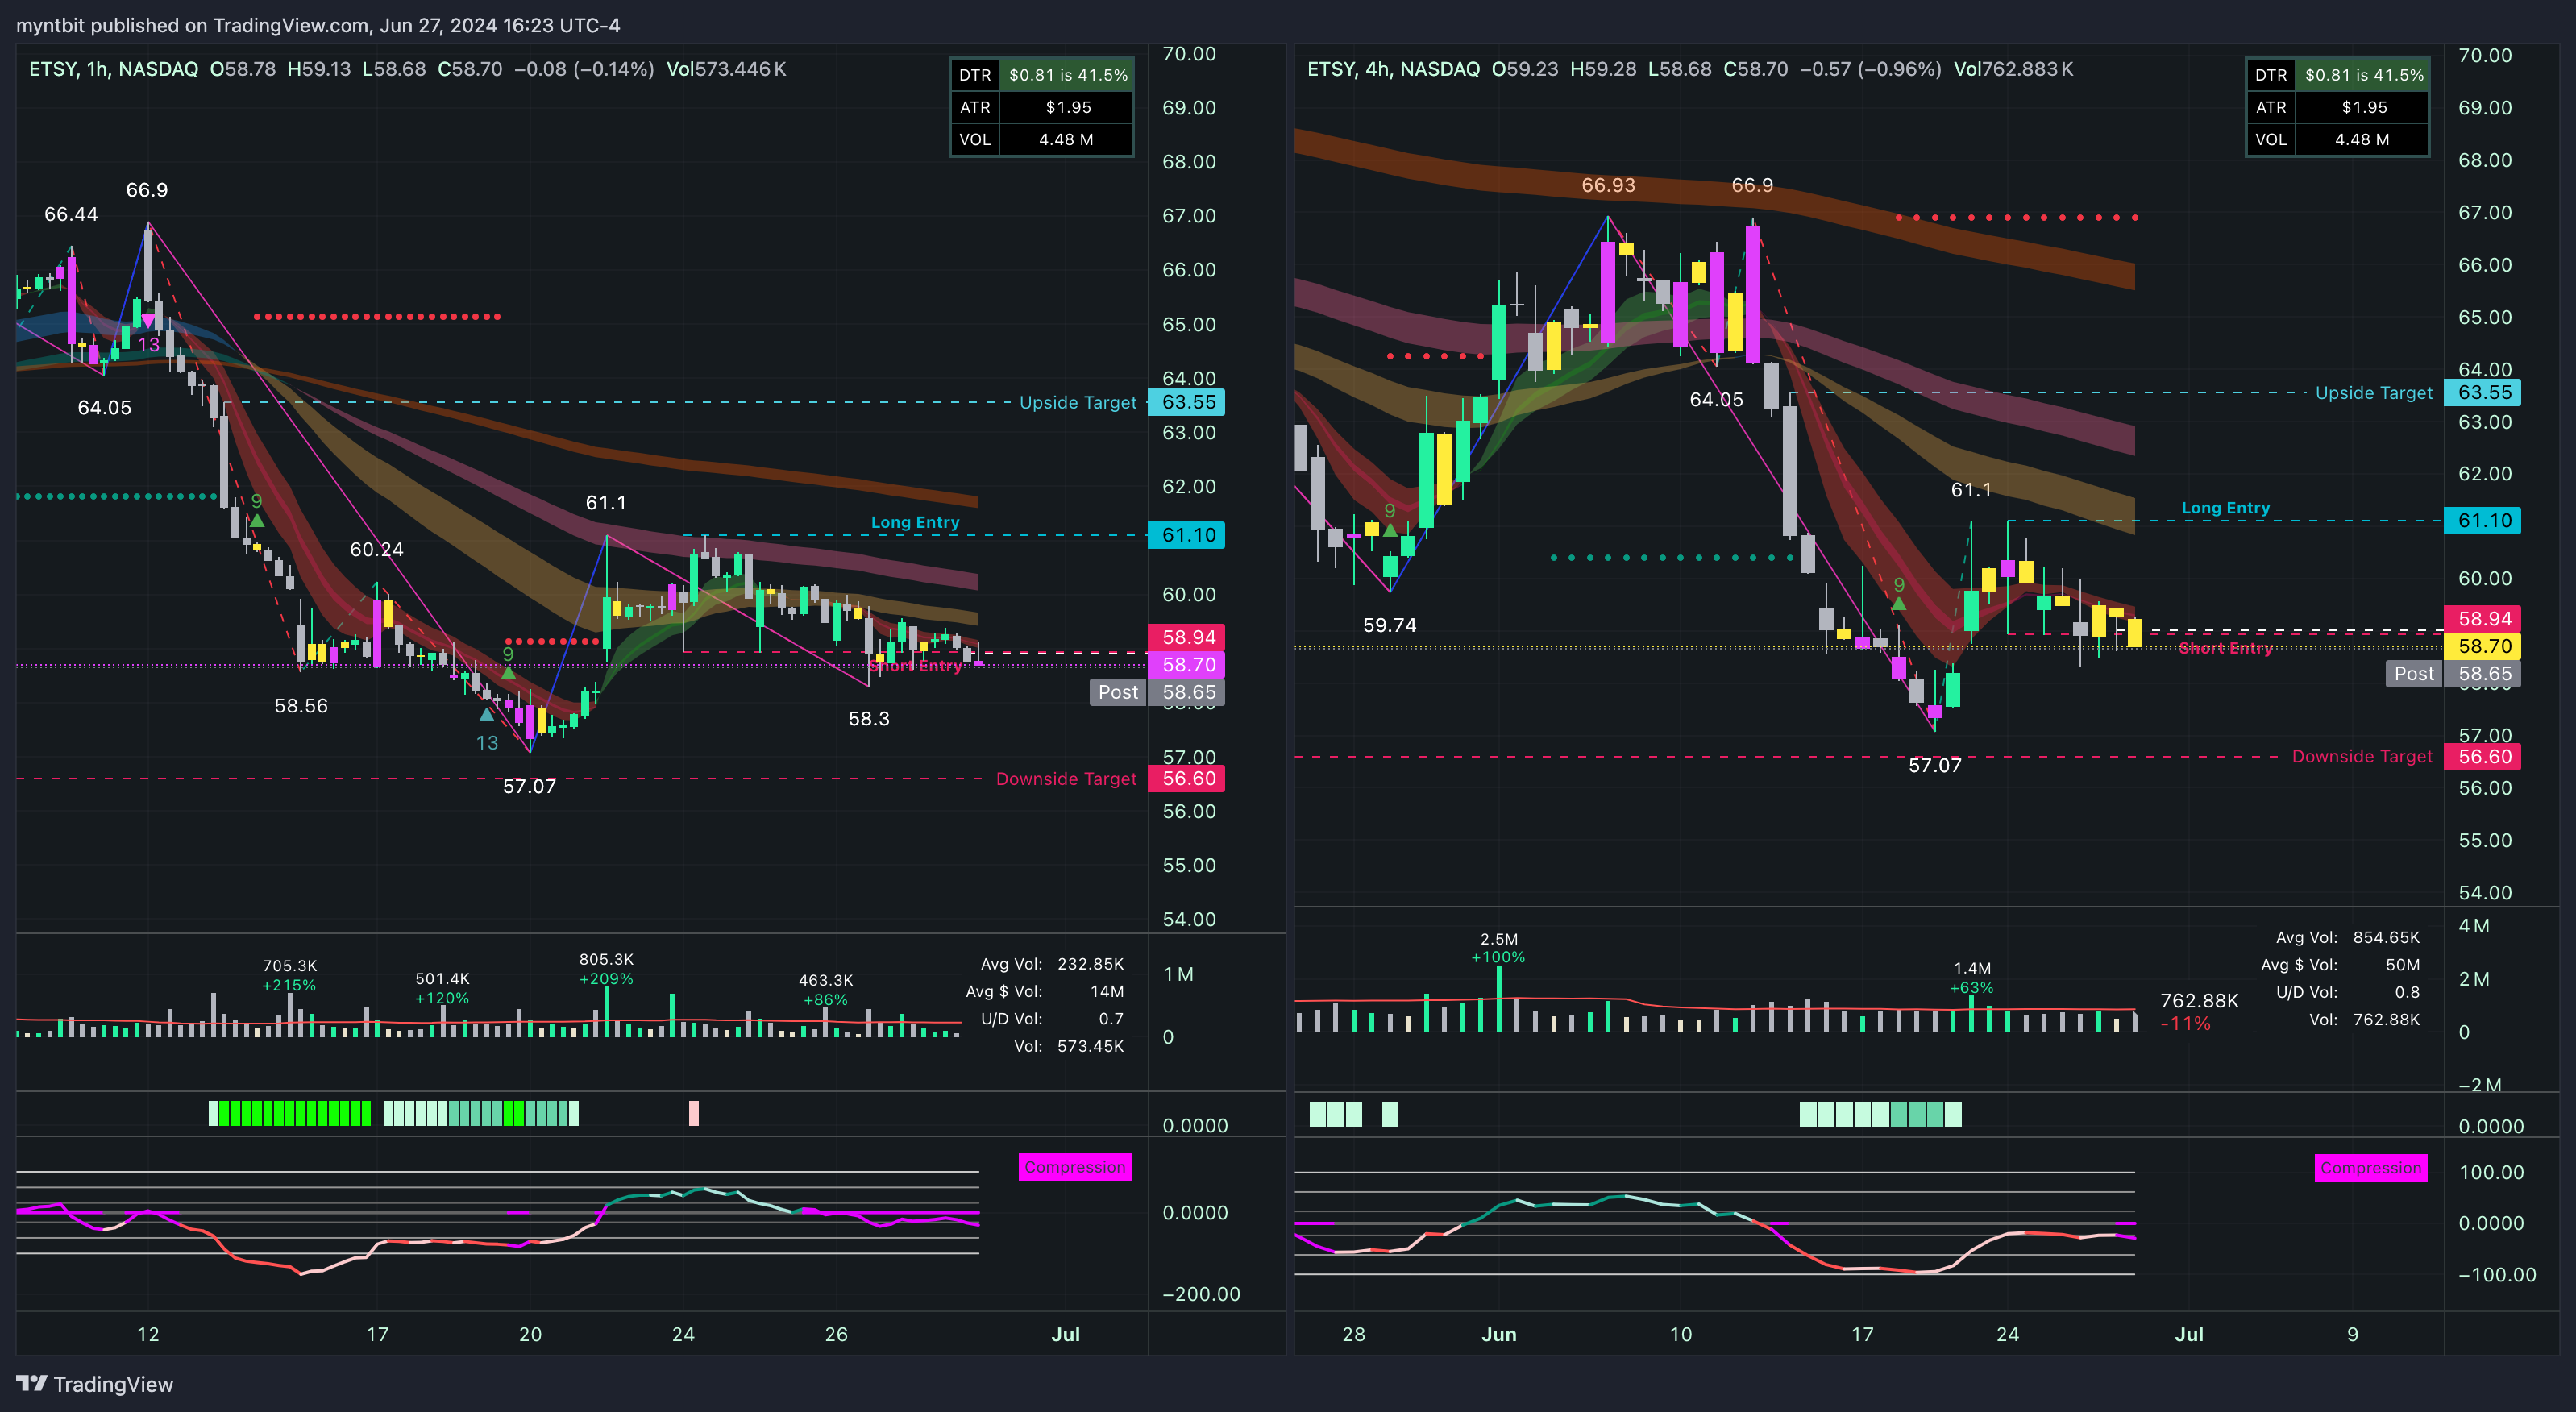Click Compression label on the 4h chart oscillator
This screenshot has height=1412, width=2576.
(2370, 1168)
